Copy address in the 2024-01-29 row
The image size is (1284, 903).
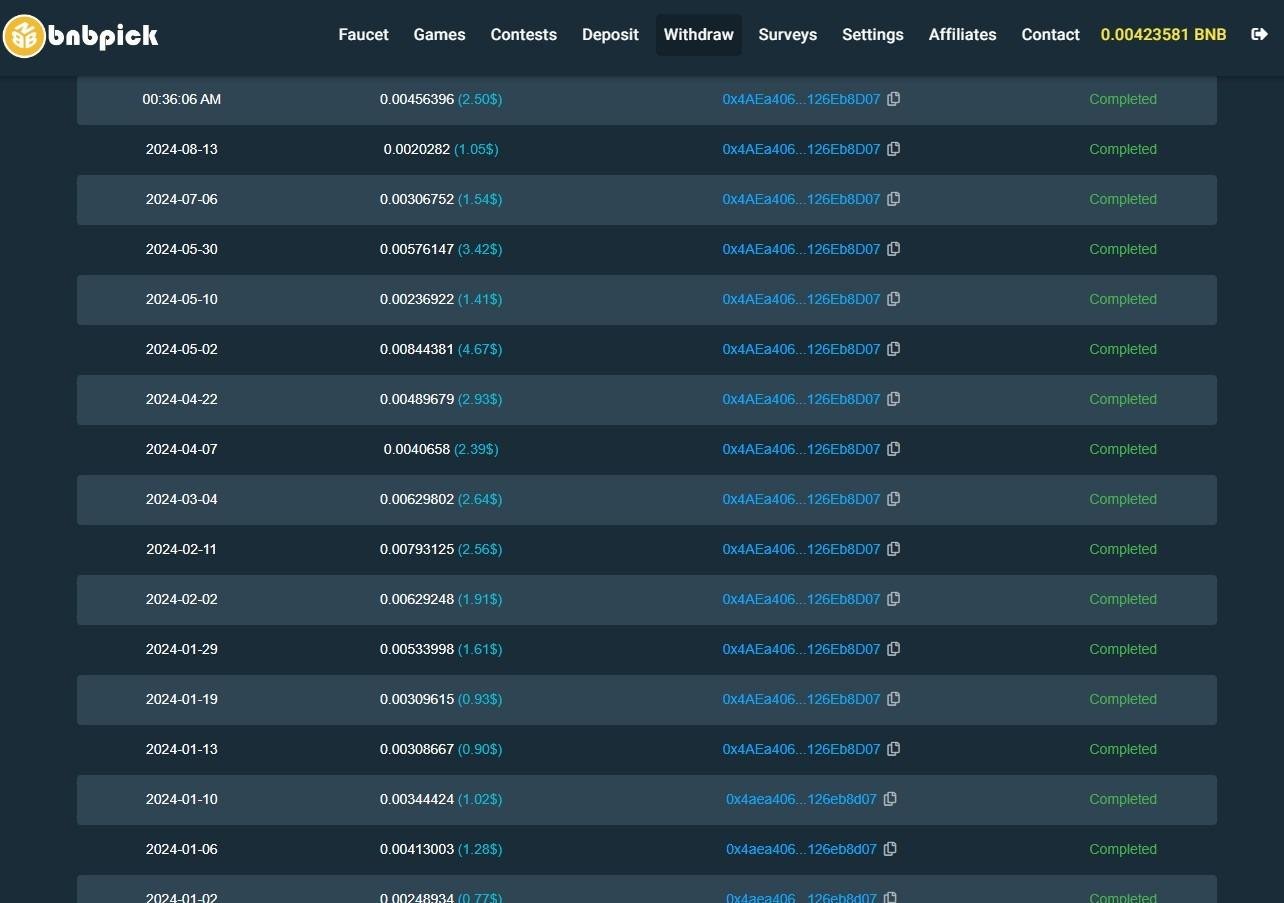point(894,649)
